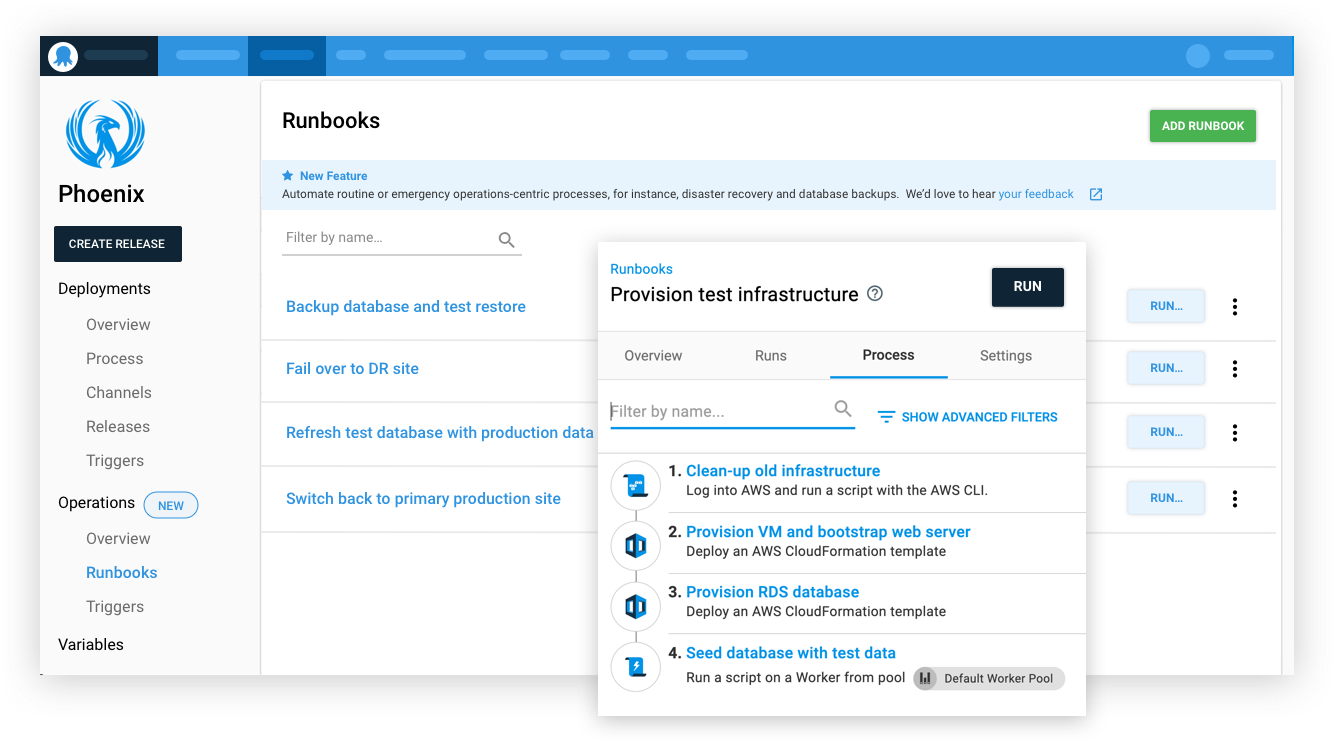Screen dimensions: 1334x742
Task: Switch to the Runs tab
Action: click(770, 356)
